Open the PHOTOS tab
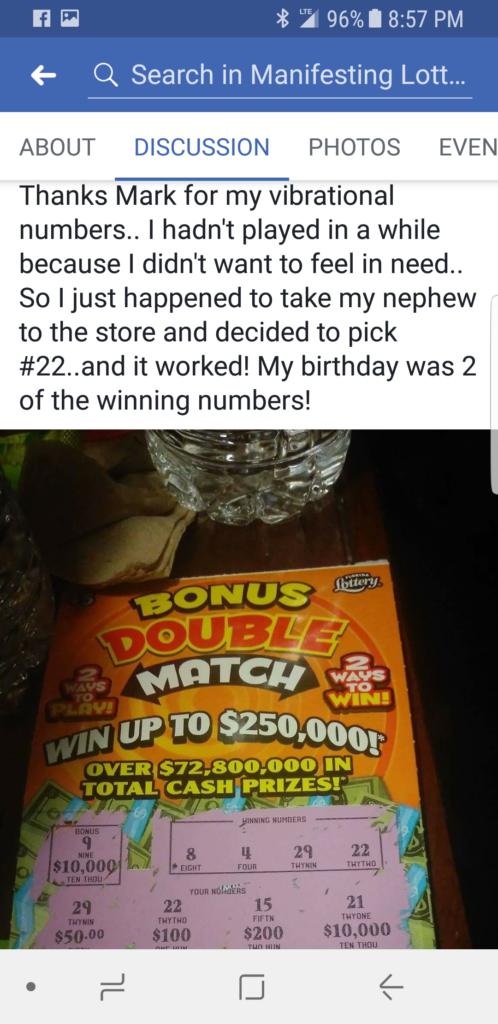Image resolution: width=498 pixels, height=1024 pixels. tap(354, 147)
